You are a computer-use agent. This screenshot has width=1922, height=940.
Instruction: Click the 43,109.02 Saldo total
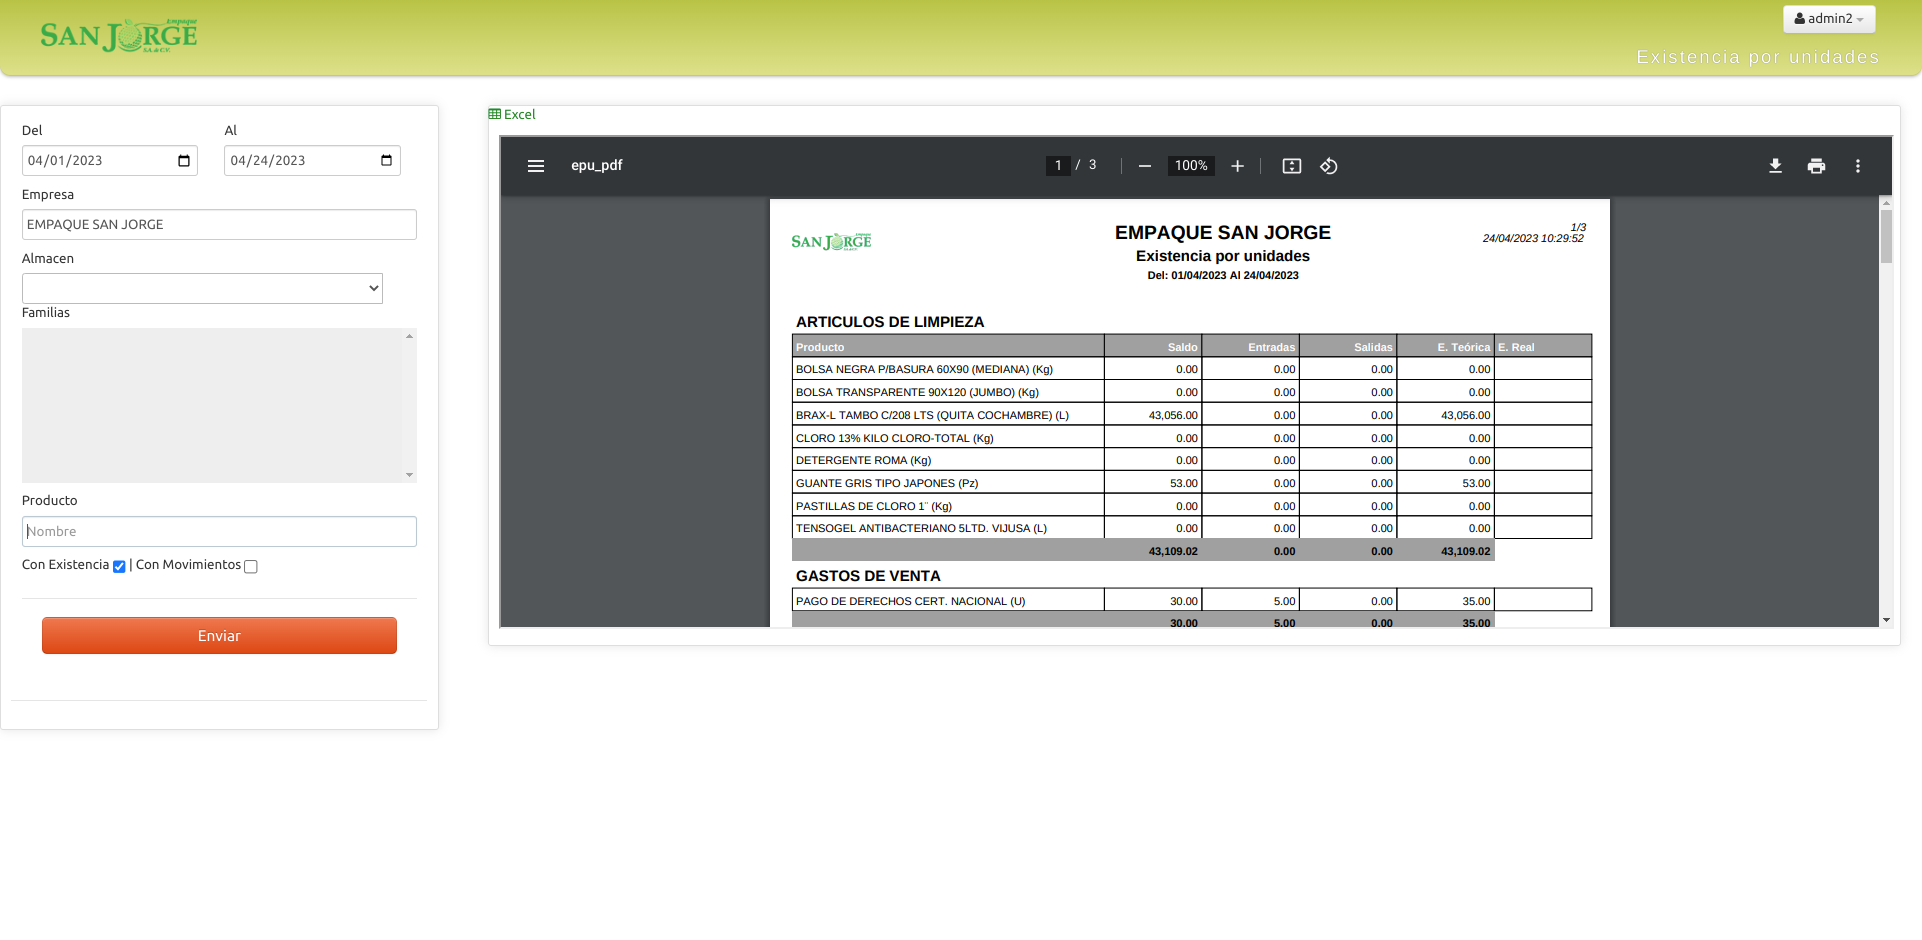1173,552
